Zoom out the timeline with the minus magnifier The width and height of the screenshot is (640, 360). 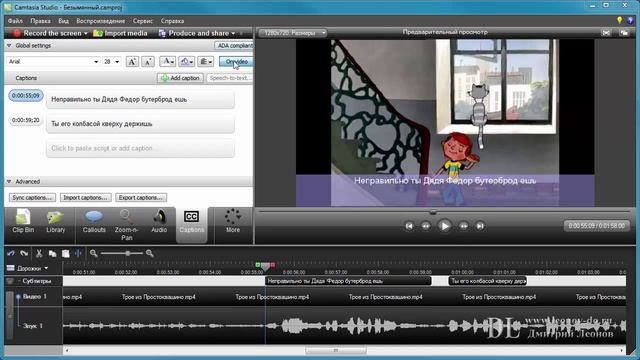[93, 253]
